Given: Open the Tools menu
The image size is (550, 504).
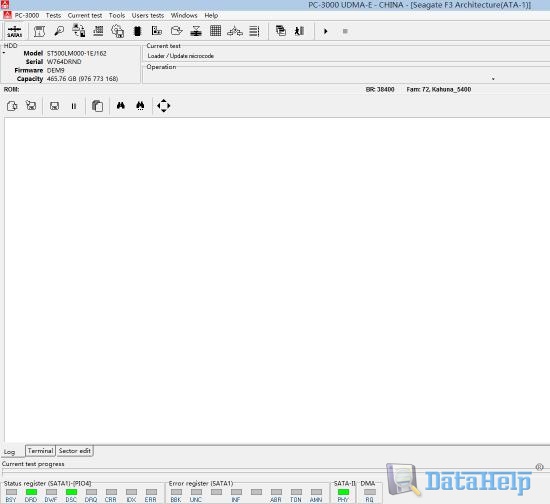Looking at the screenshot, I should [117, 15].
